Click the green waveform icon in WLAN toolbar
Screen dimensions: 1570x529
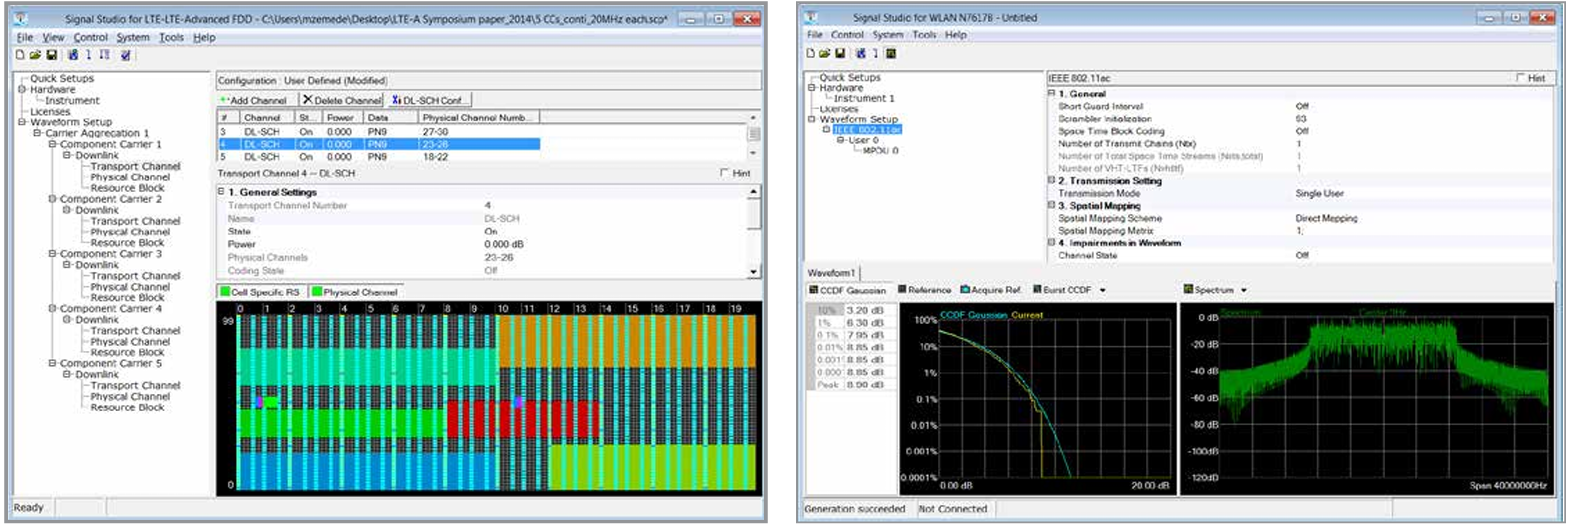coord(890,53)
